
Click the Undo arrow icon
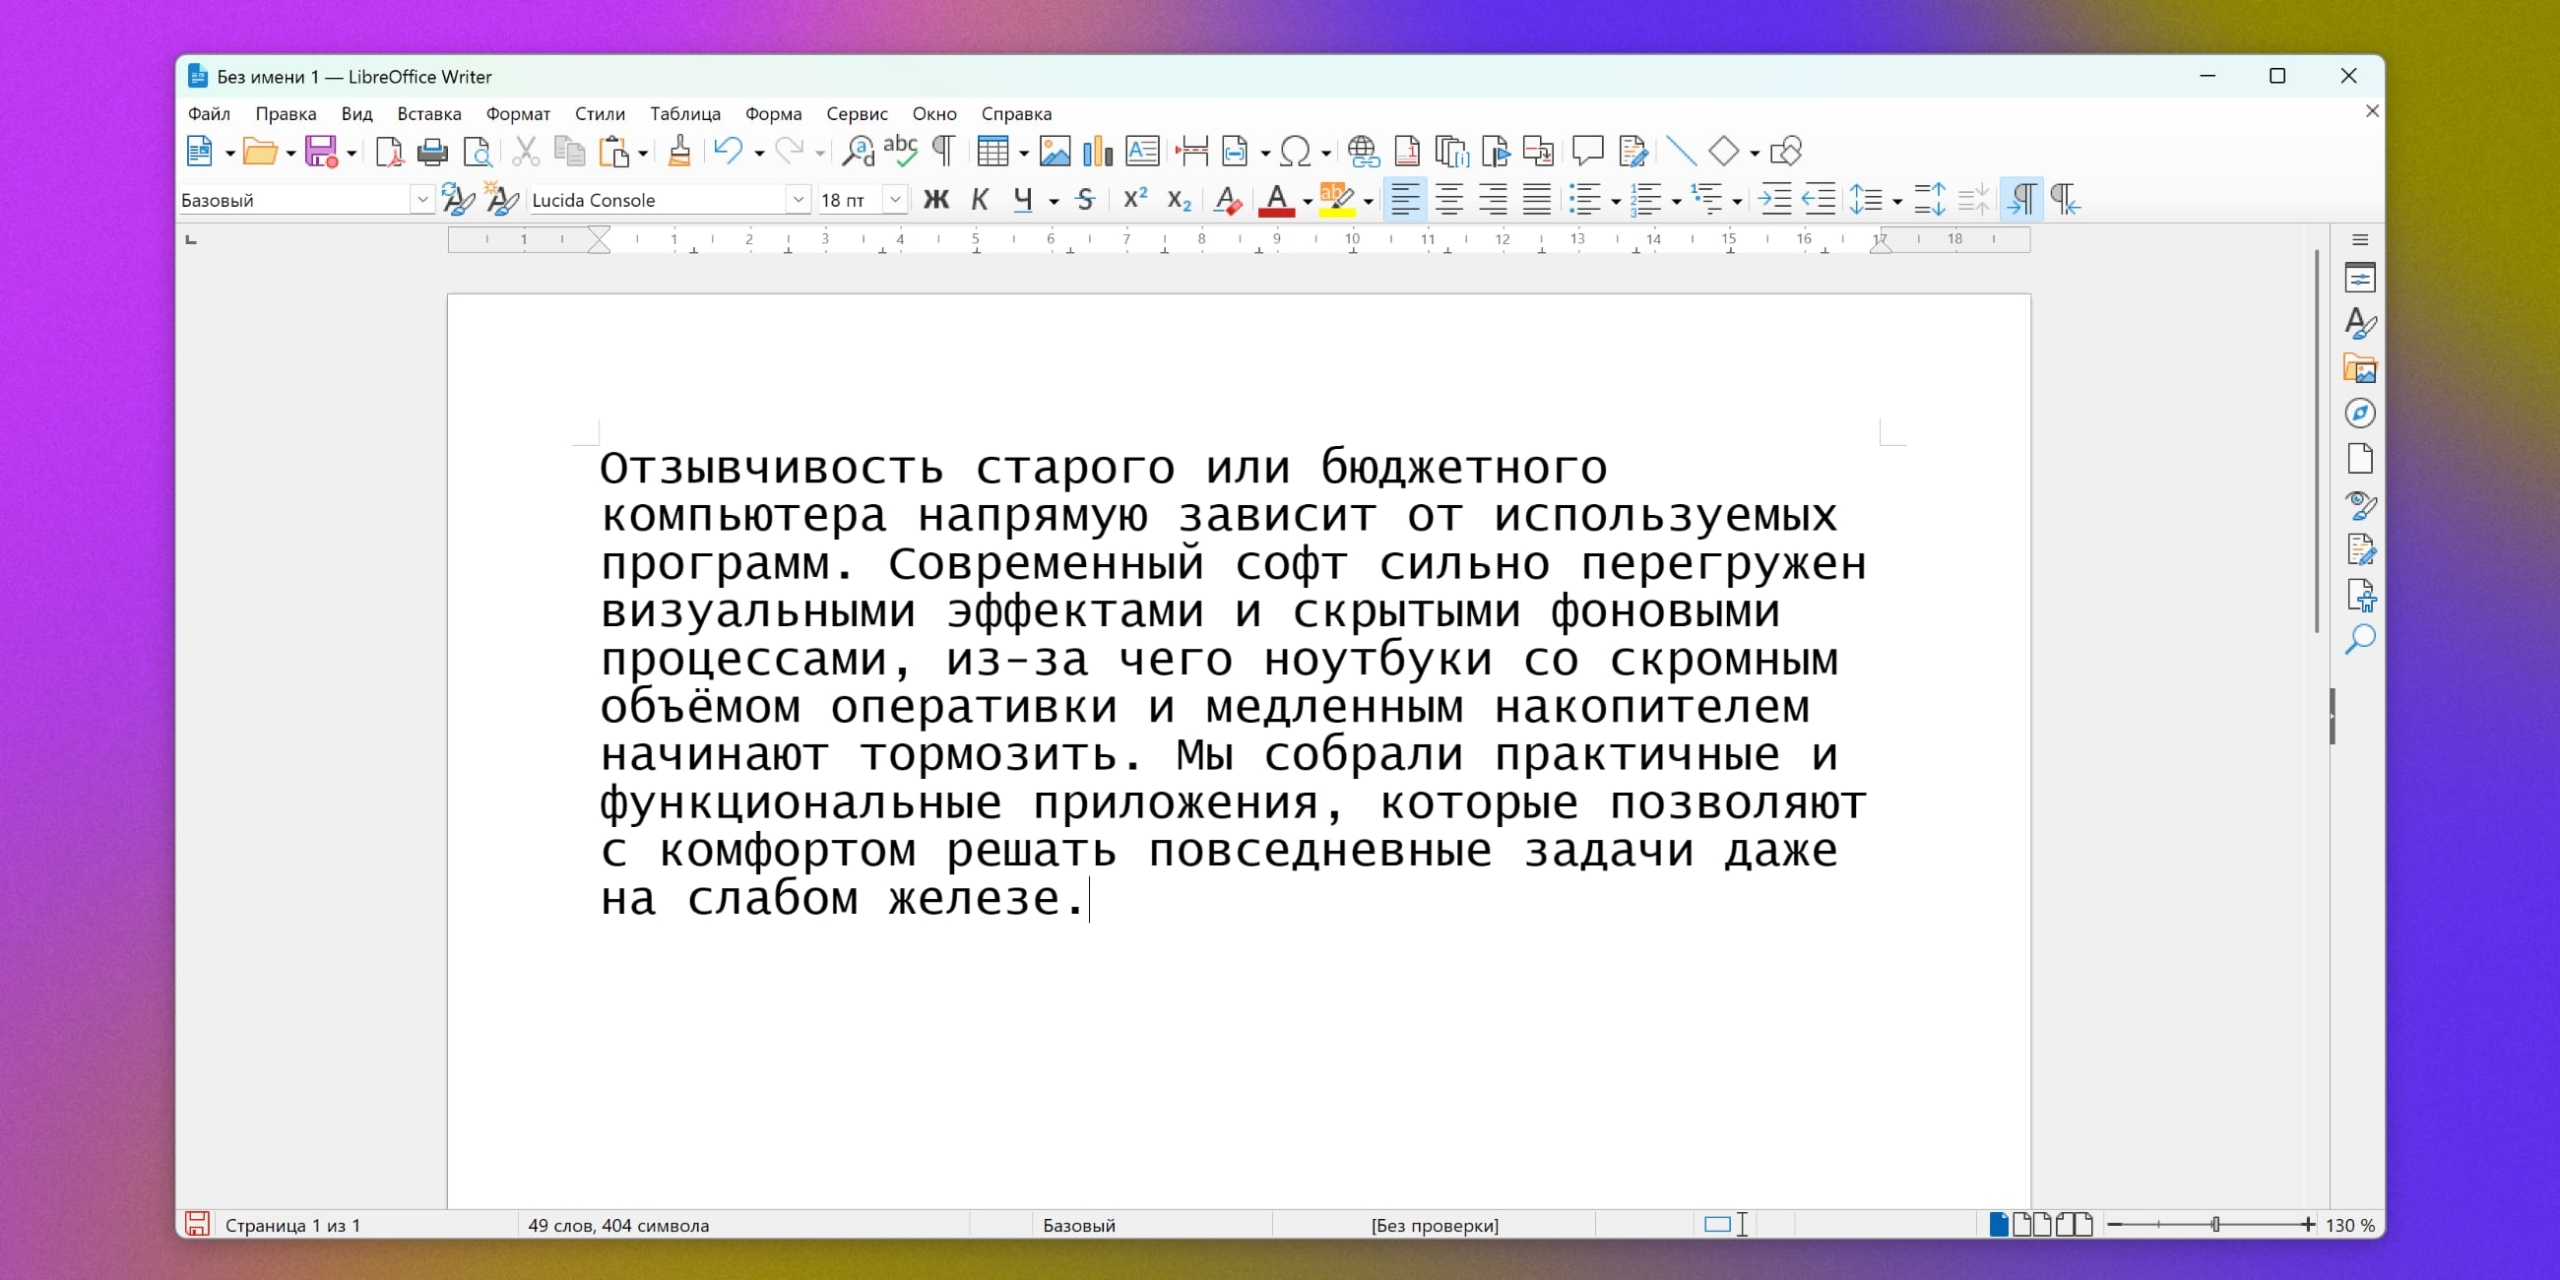pyautogui.click(x=728, y=152)
